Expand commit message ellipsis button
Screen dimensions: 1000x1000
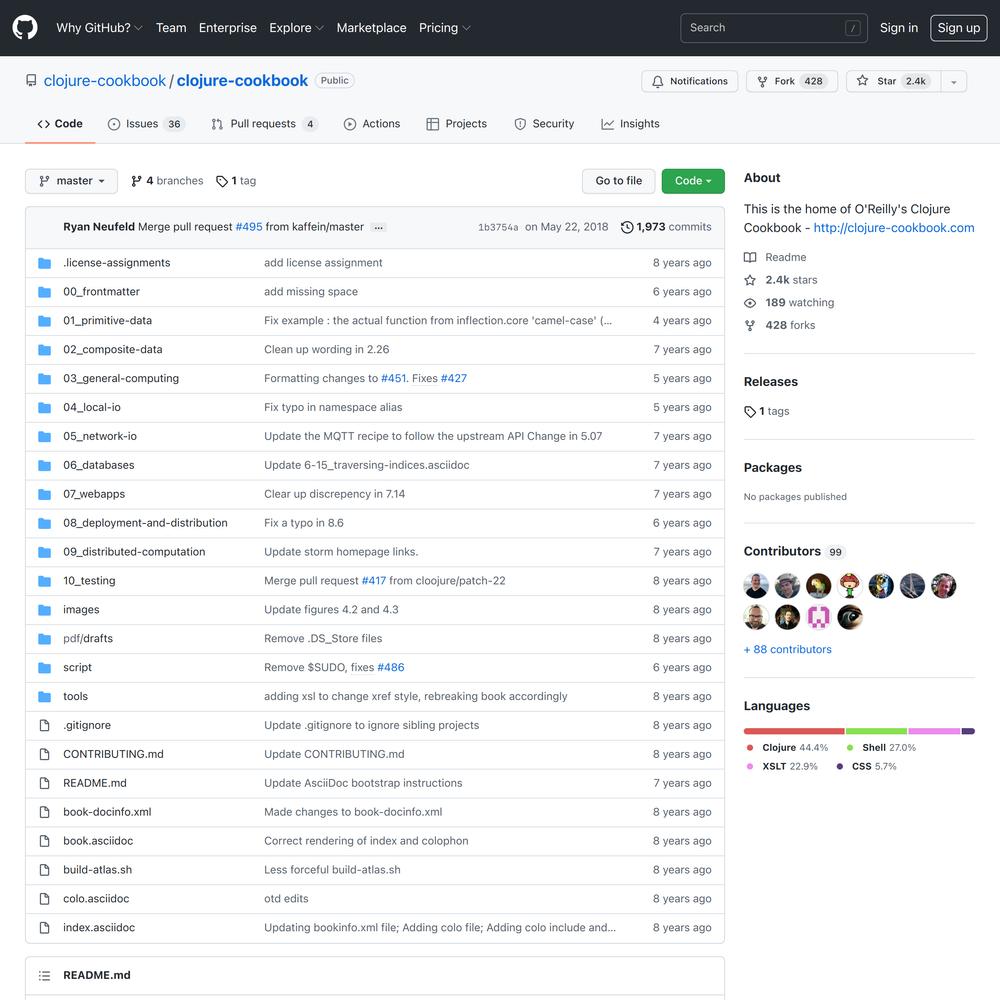[x=378, y=227]
